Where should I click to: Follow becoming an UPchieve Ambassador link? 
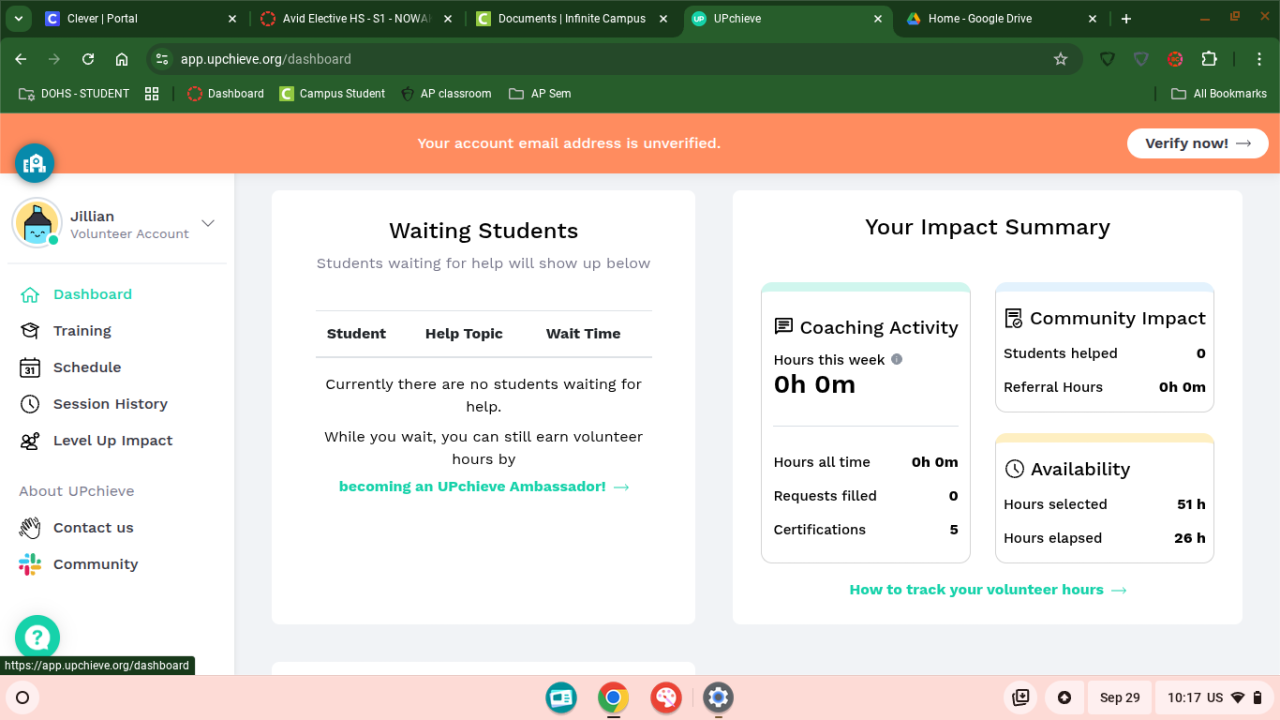[484, 487]
